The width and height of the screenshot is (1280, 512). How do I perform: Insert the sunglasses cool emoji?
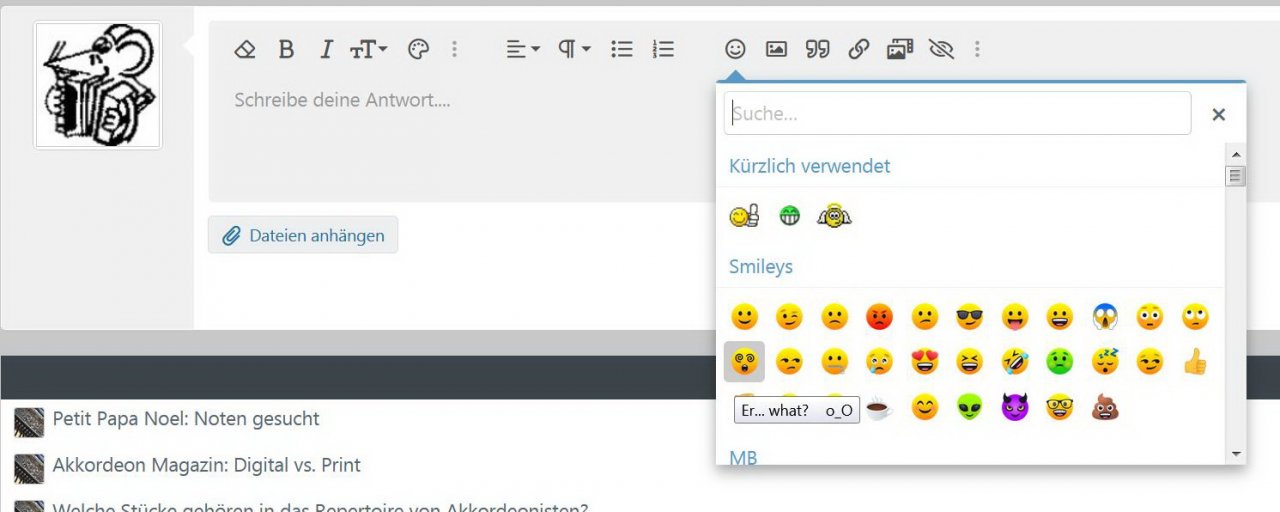969,318
